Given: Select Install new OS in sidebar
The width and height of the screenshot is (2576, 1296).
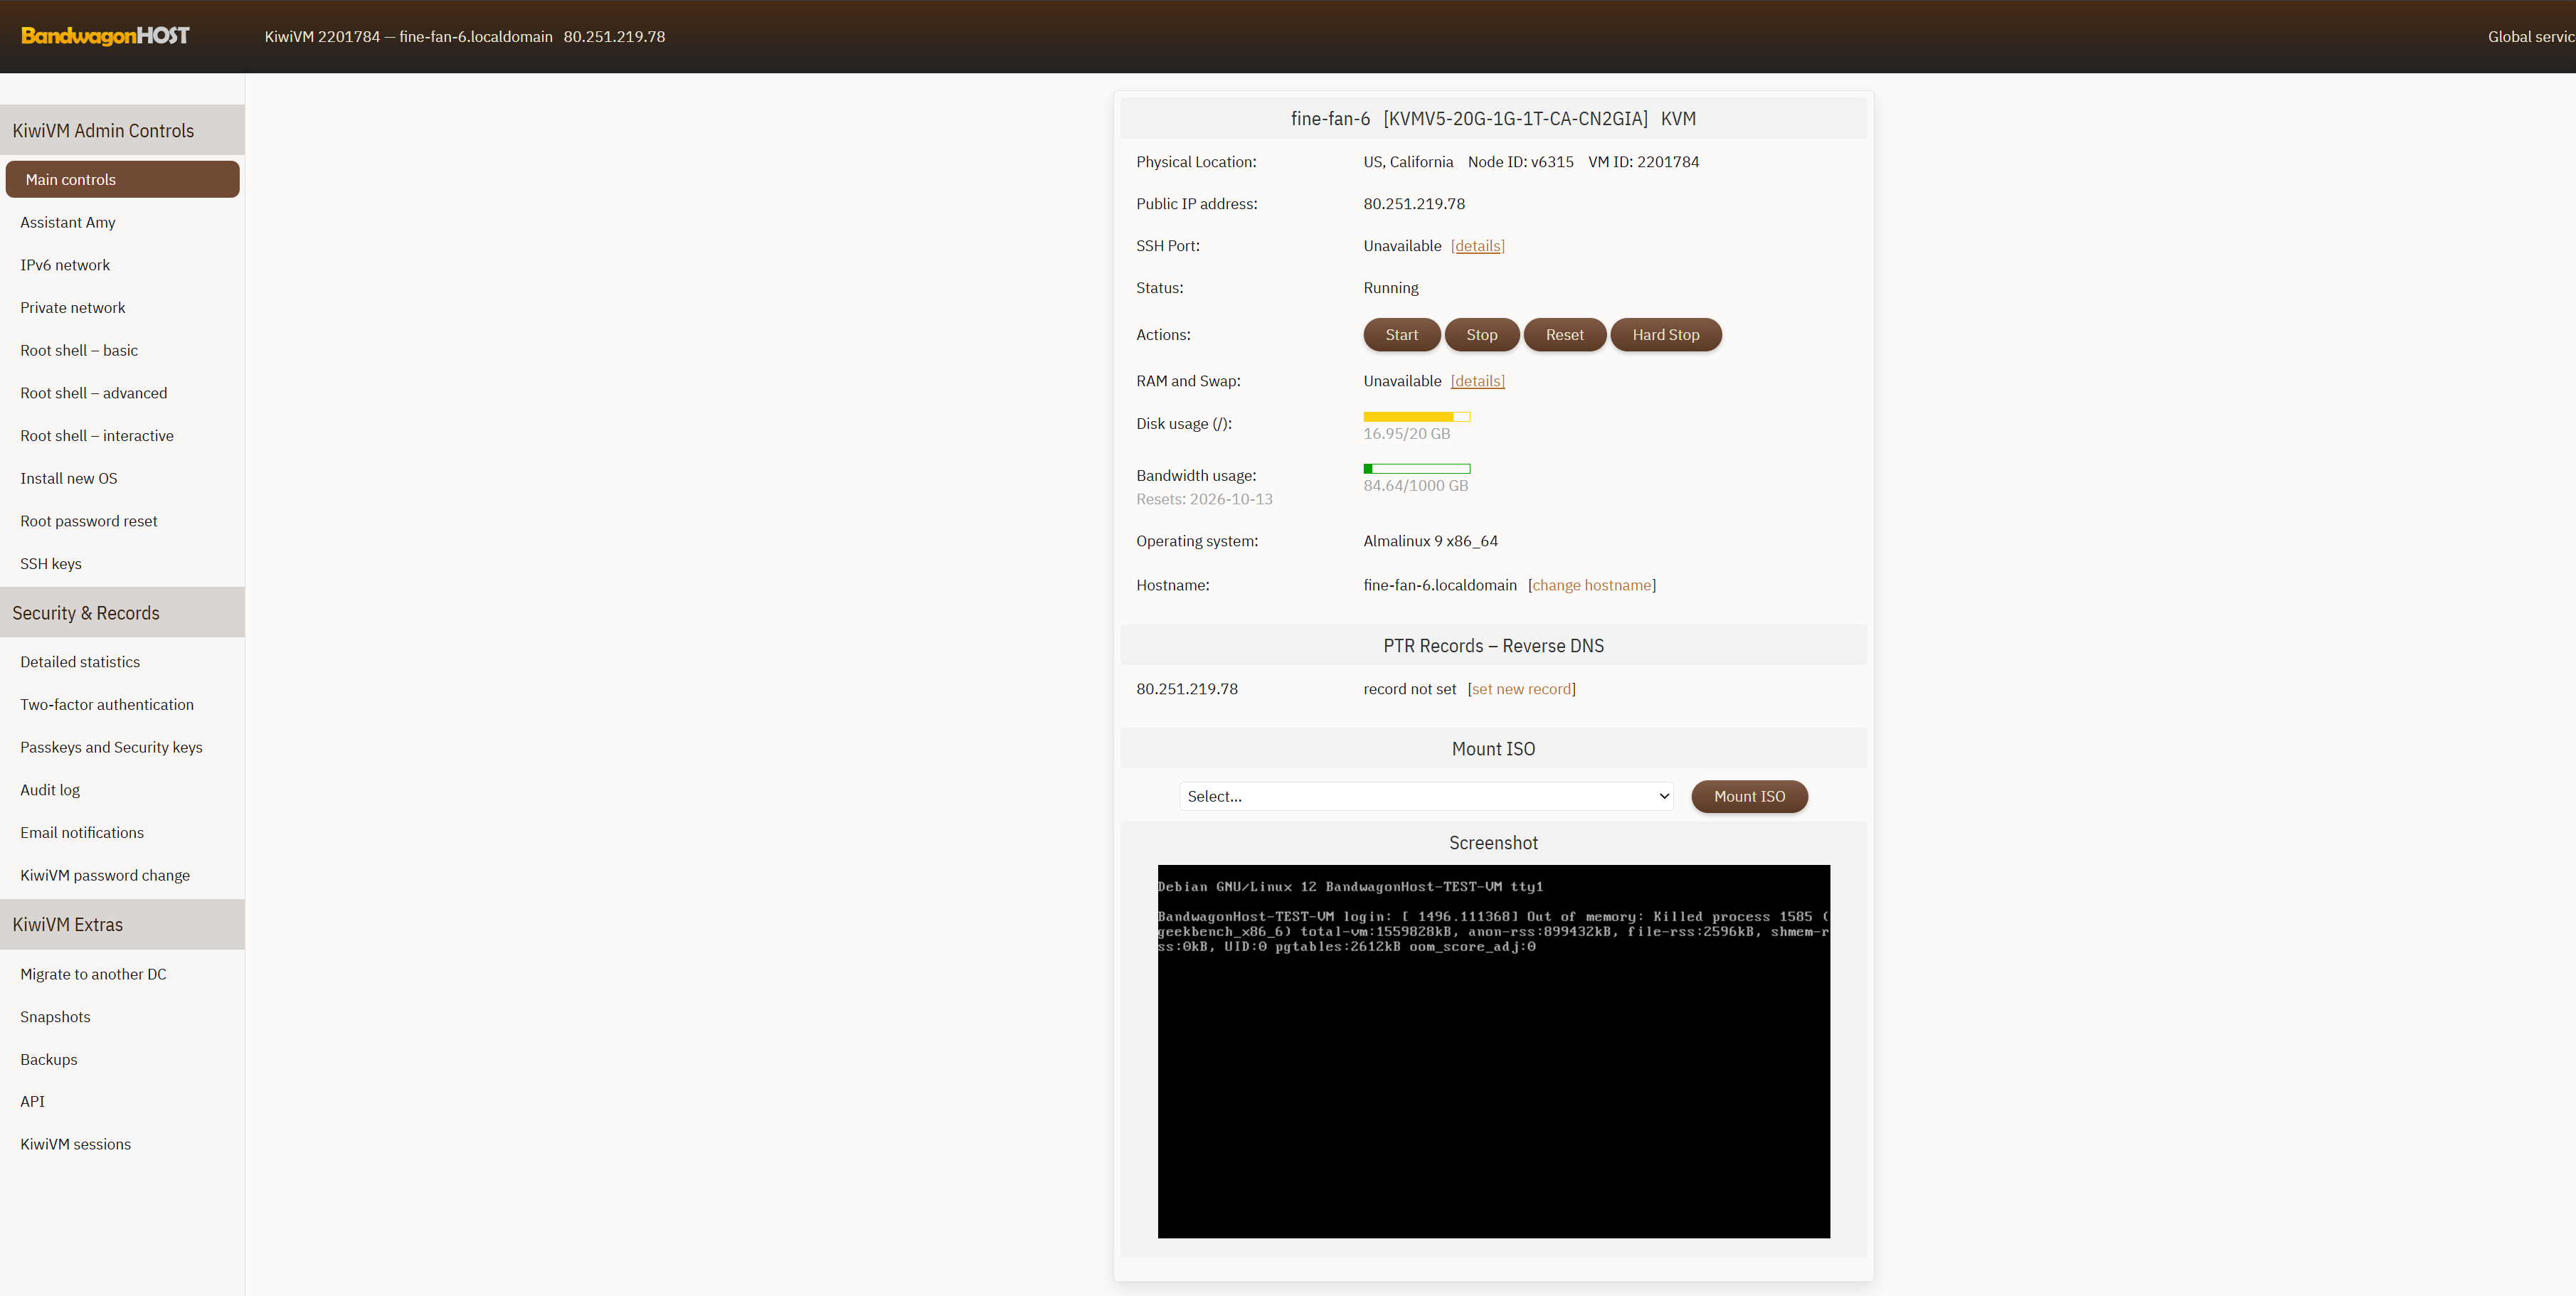Looking at the screenshot, I should click(x=69, y=478).
